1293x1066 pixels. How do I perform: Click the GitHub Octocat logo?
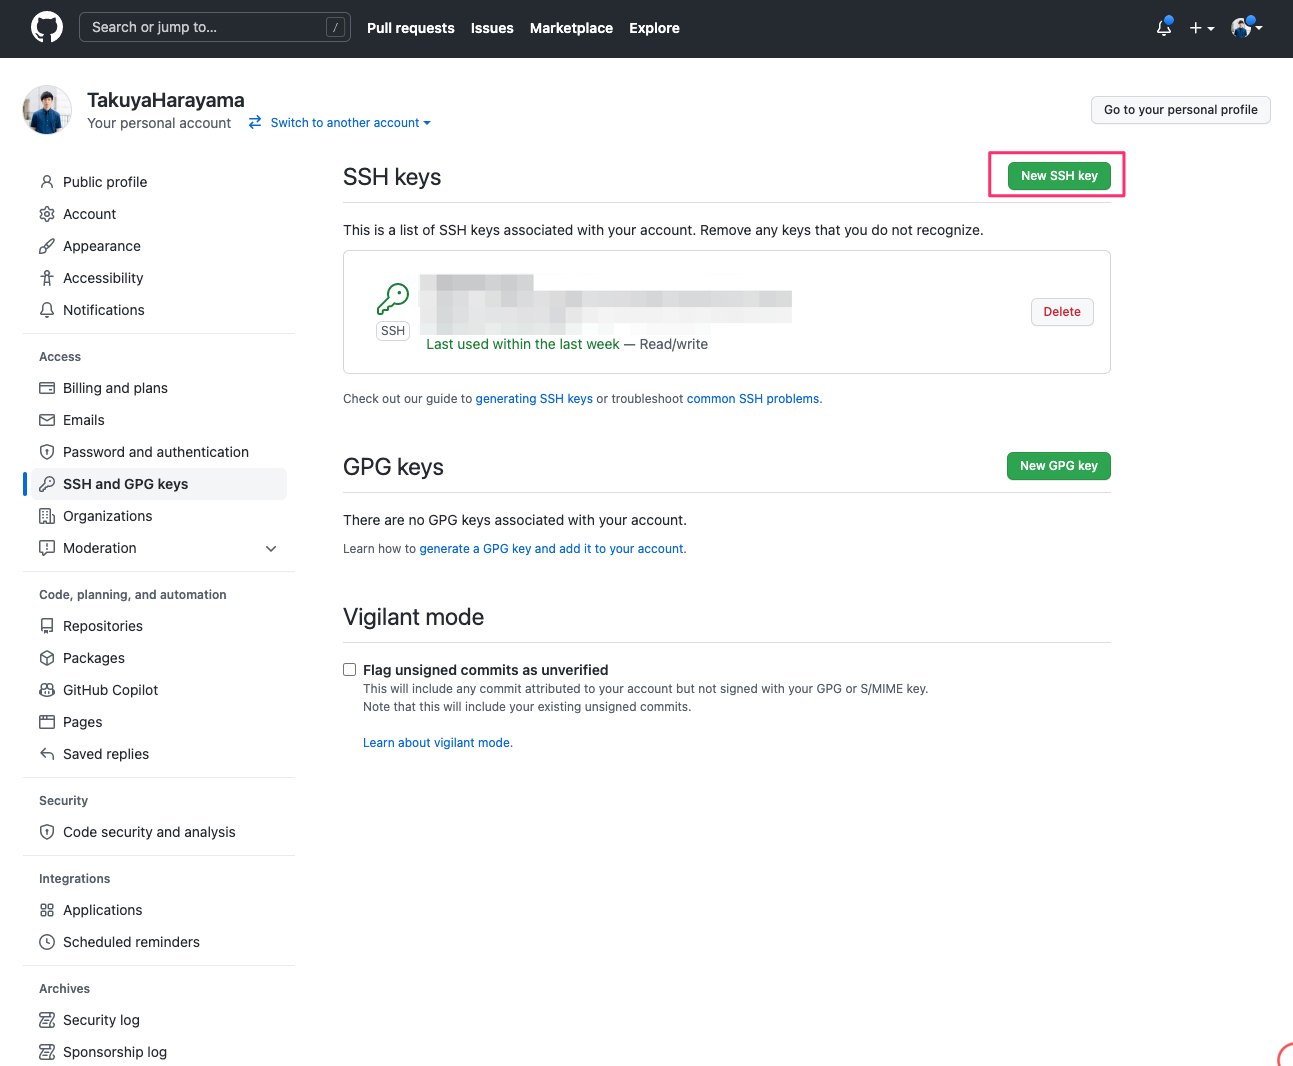[46, 27]
